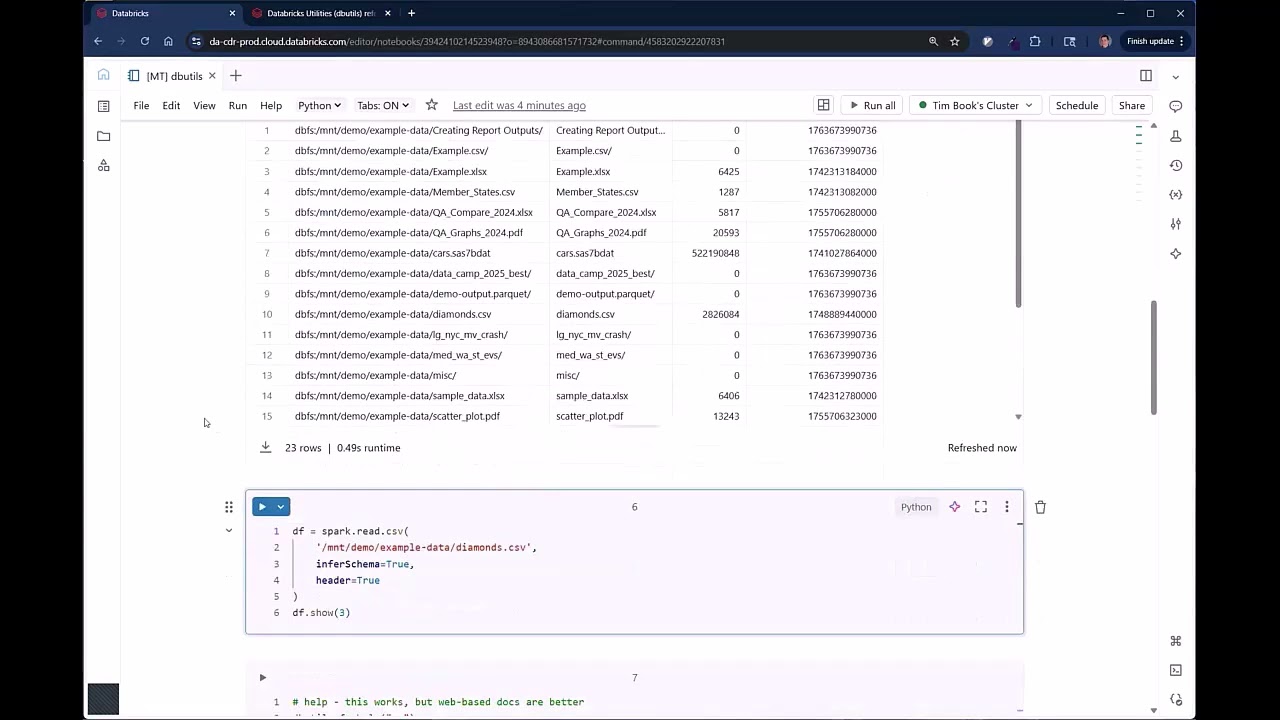Open the environment sliders icon
The height and width of the screenshot is (720, 1280).
pyautogui.click(x=1176, y=224)
